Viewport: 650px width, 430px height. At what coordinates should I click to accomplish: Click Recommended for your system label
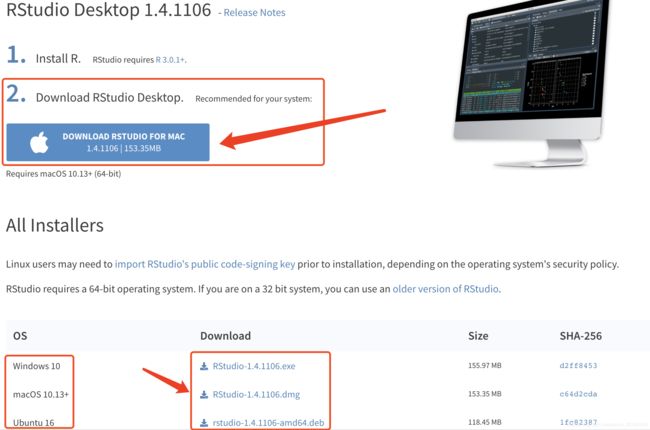254,99
